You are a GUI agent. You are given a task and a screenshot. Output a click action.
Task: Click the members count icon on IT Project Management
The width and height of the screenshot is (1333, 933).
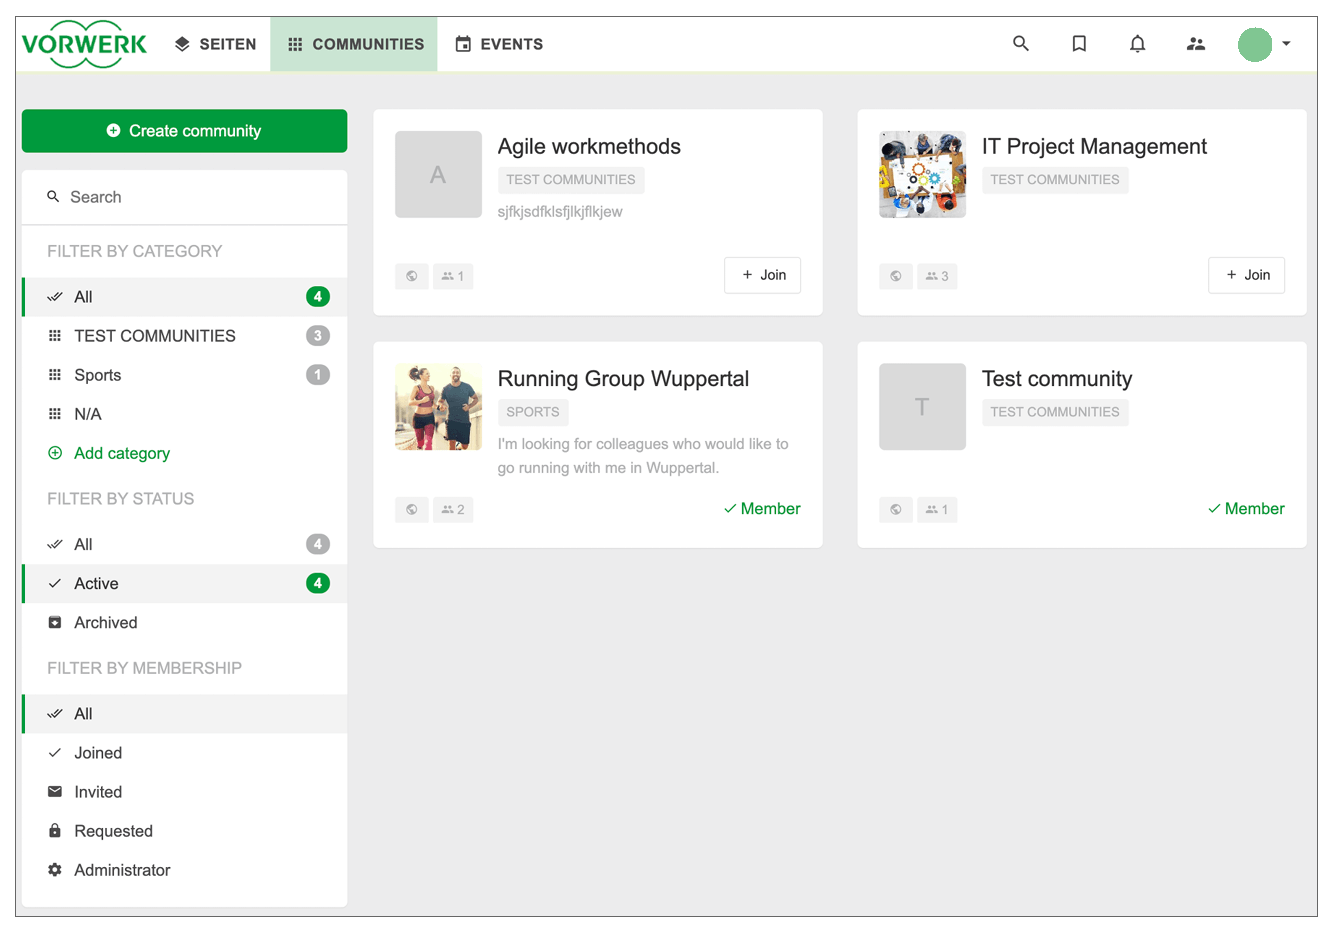(x=937, y=275)
